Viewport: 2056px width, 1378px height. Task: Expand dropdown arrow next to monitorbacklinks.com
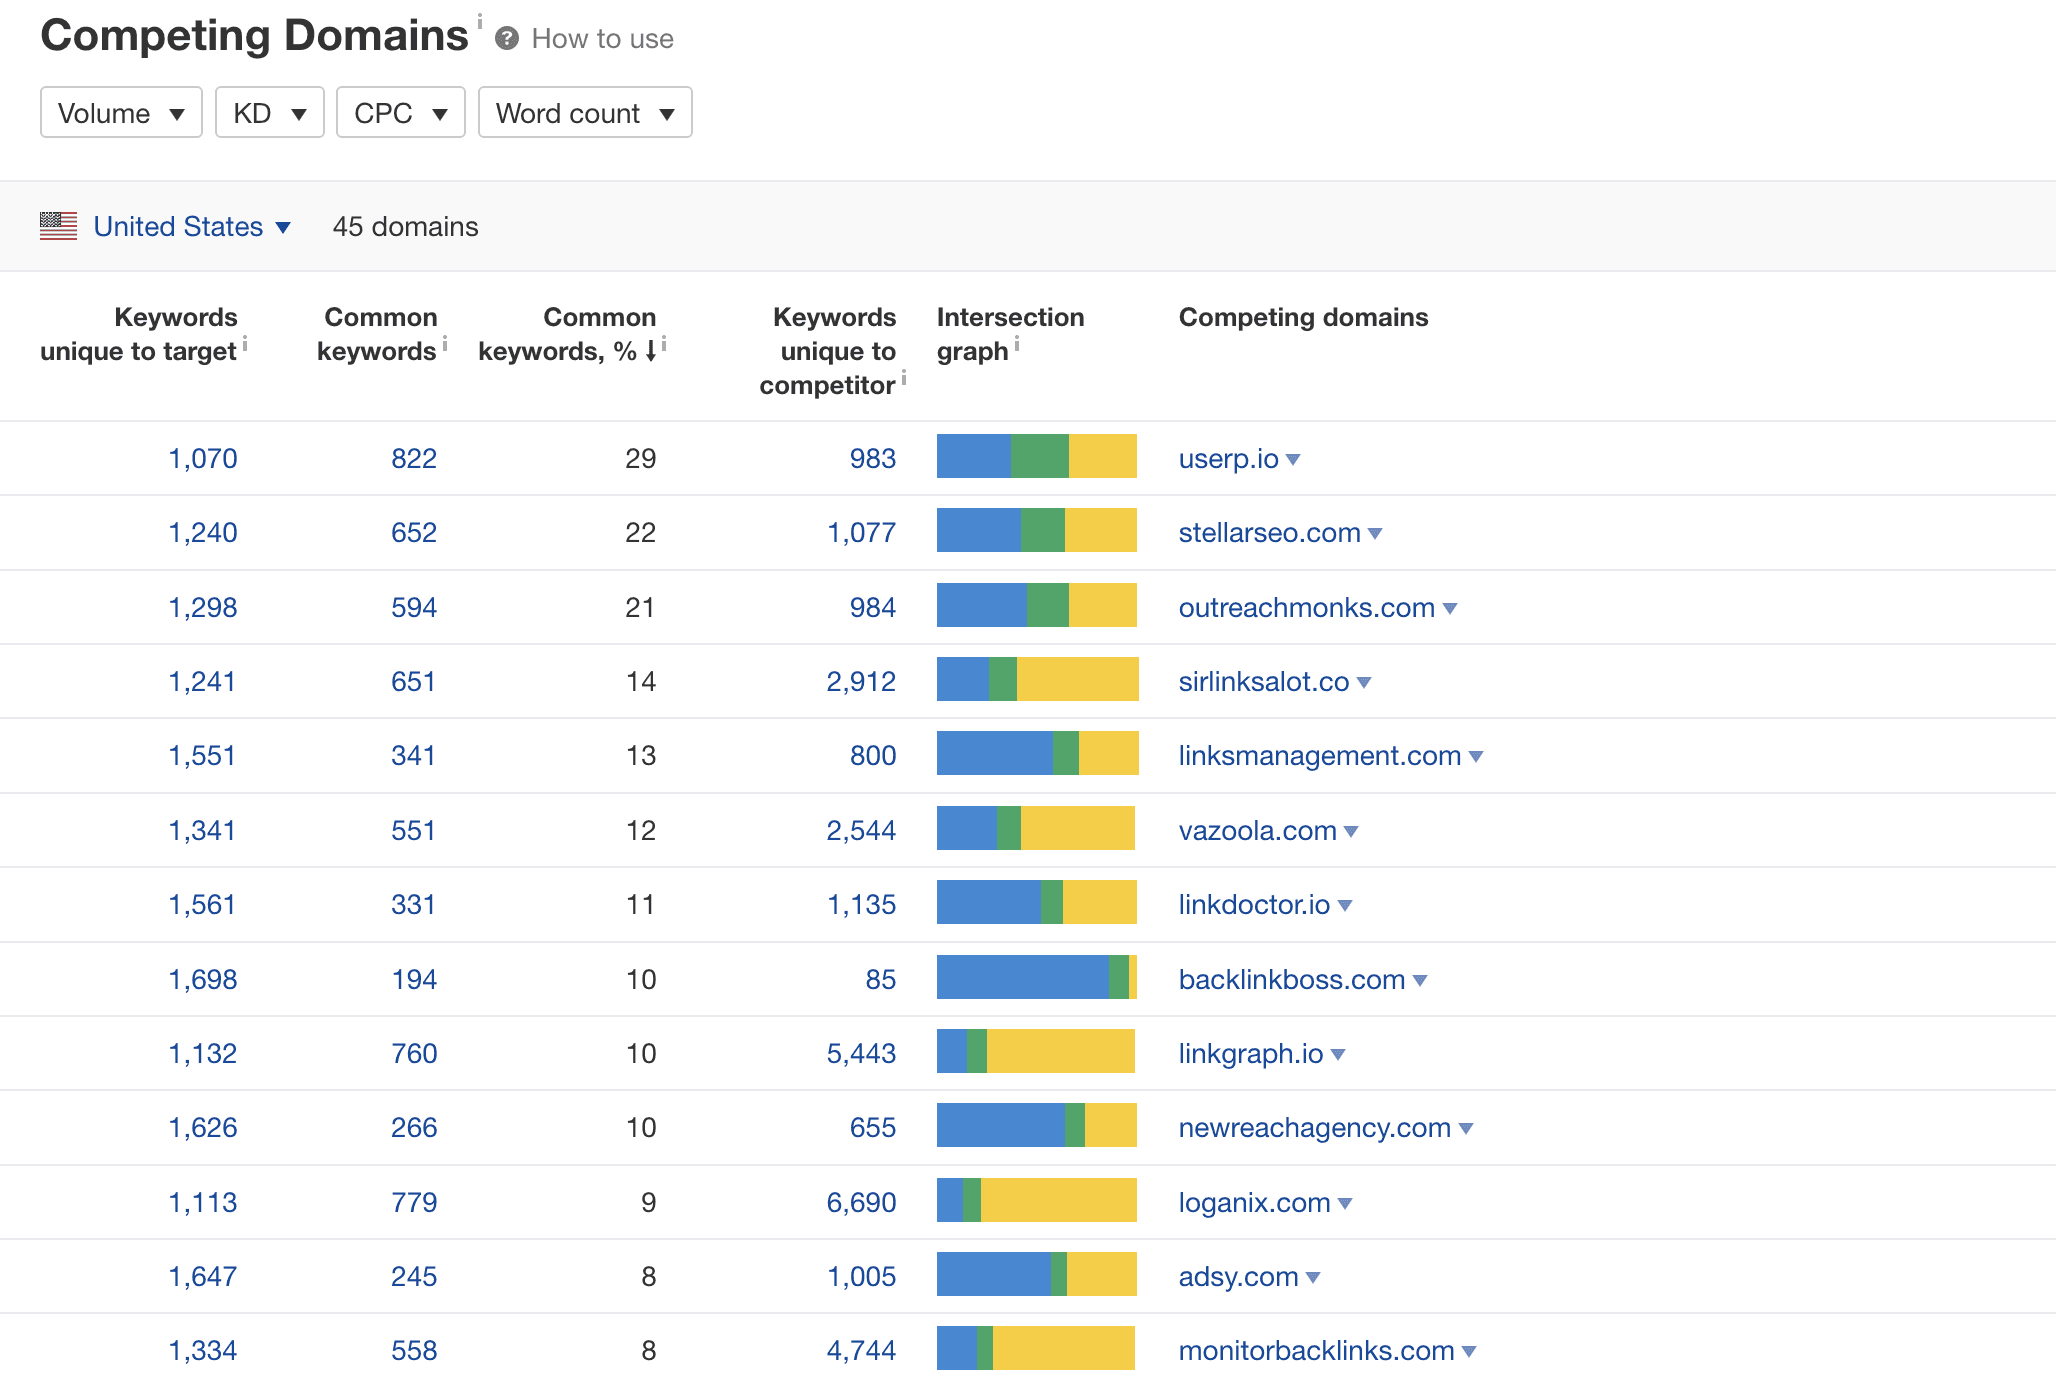(x=1469, y=1352)
